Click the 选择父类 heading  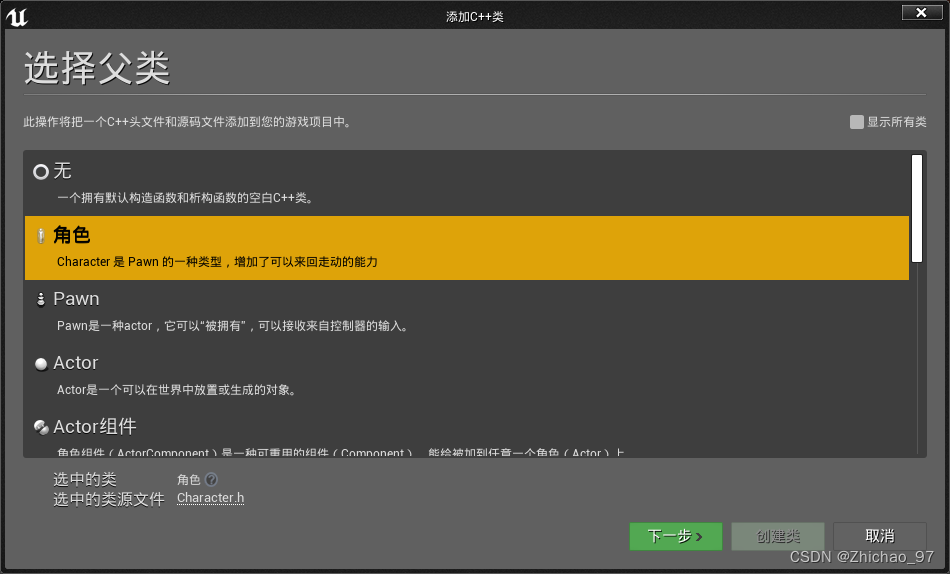click(x=97, y=67)
